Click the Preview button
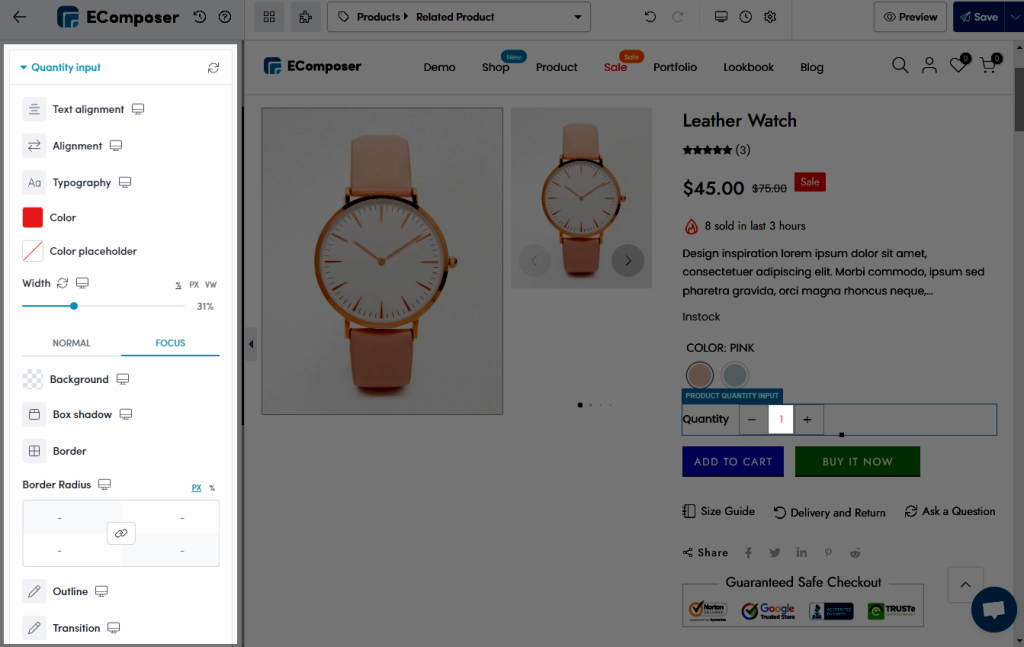The height and width of the screenshot is (647, 1024). [910, 17]
